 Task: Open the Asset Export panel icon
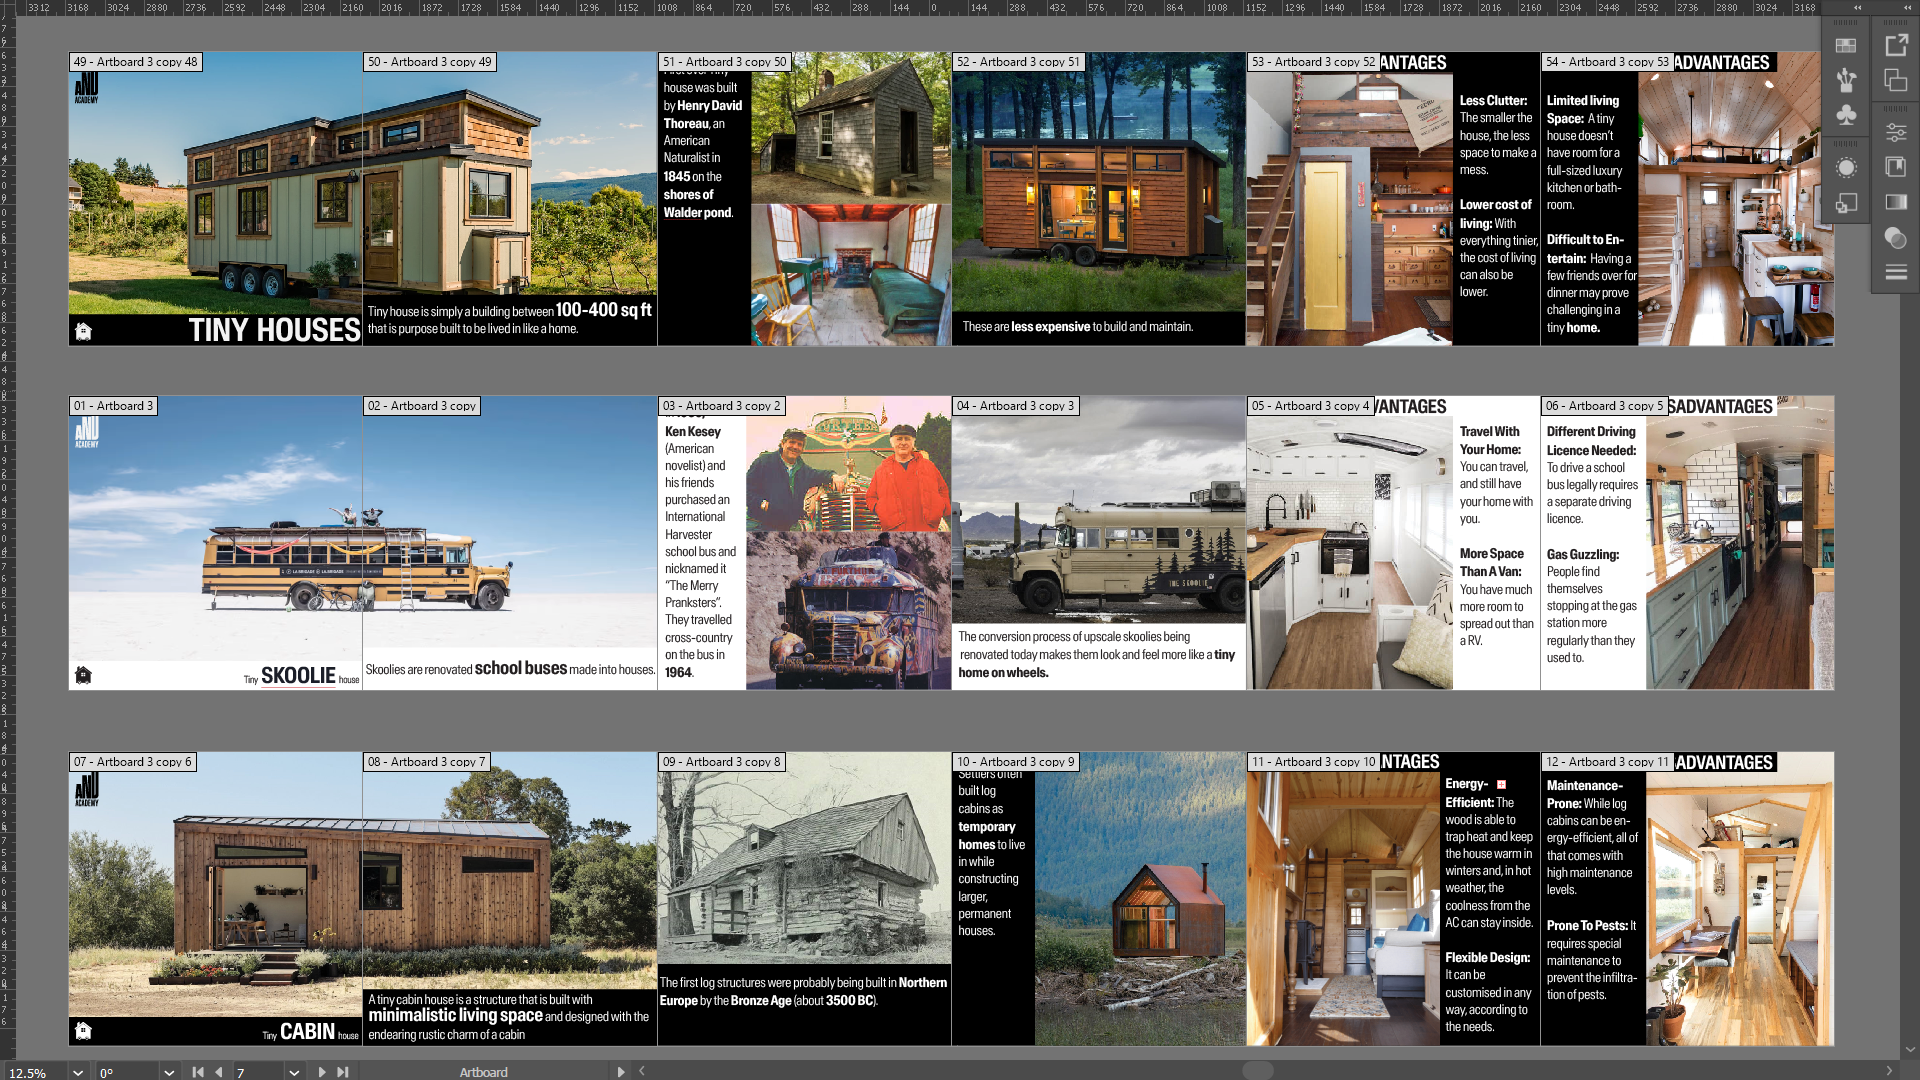pyautogui.click(x=1896, y=46)
